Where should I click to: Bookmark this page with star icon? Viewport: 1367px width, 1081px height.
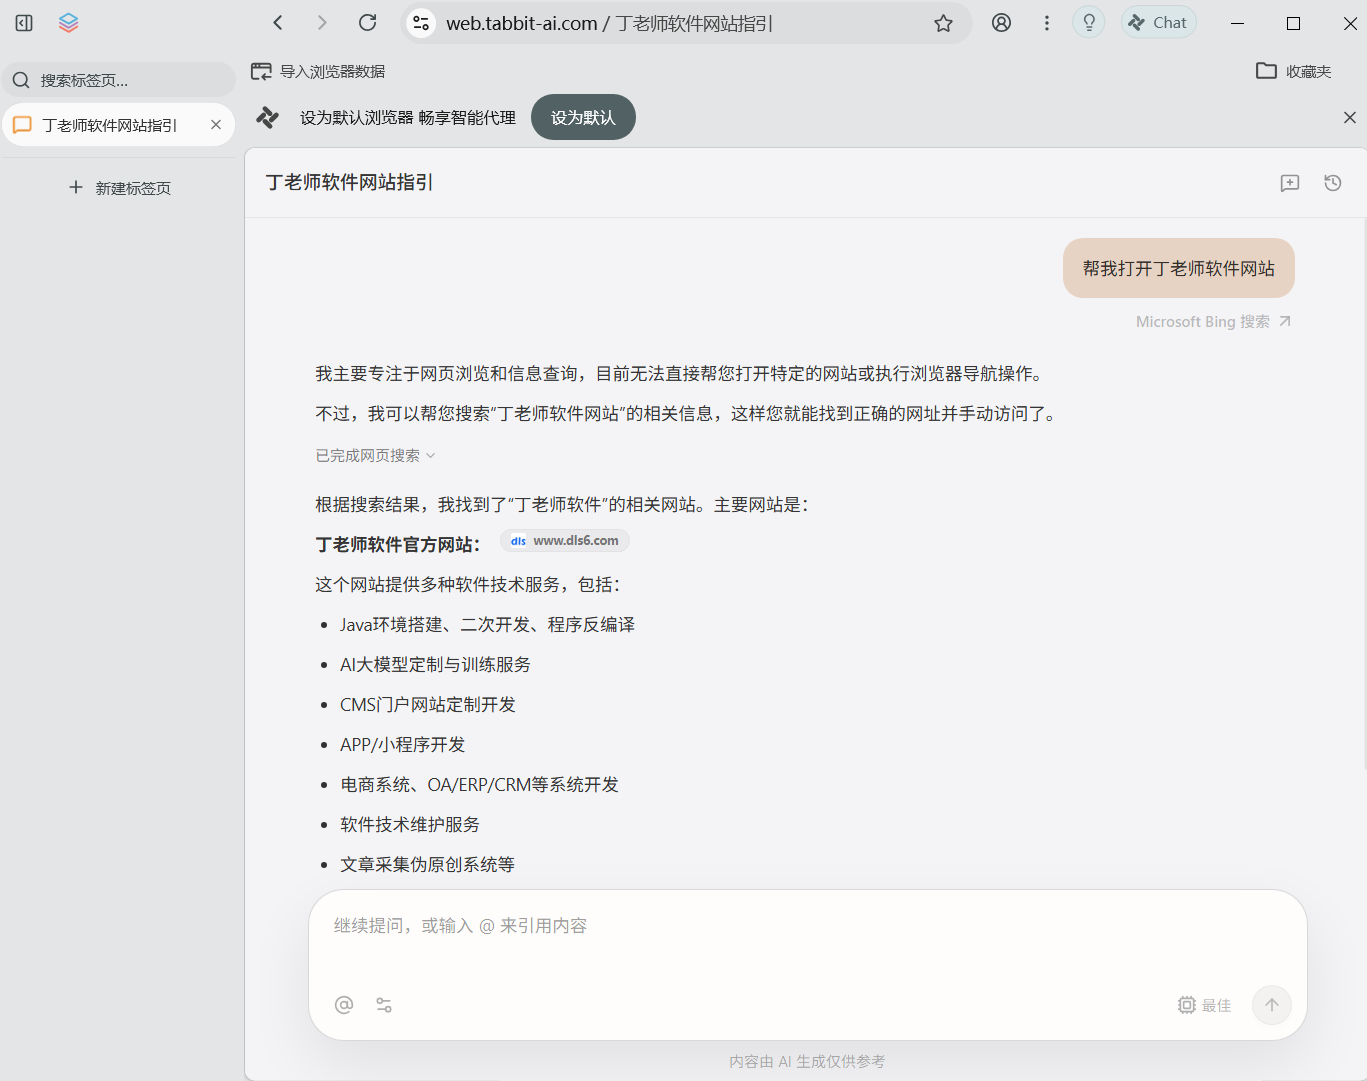(x=943, y=23)
